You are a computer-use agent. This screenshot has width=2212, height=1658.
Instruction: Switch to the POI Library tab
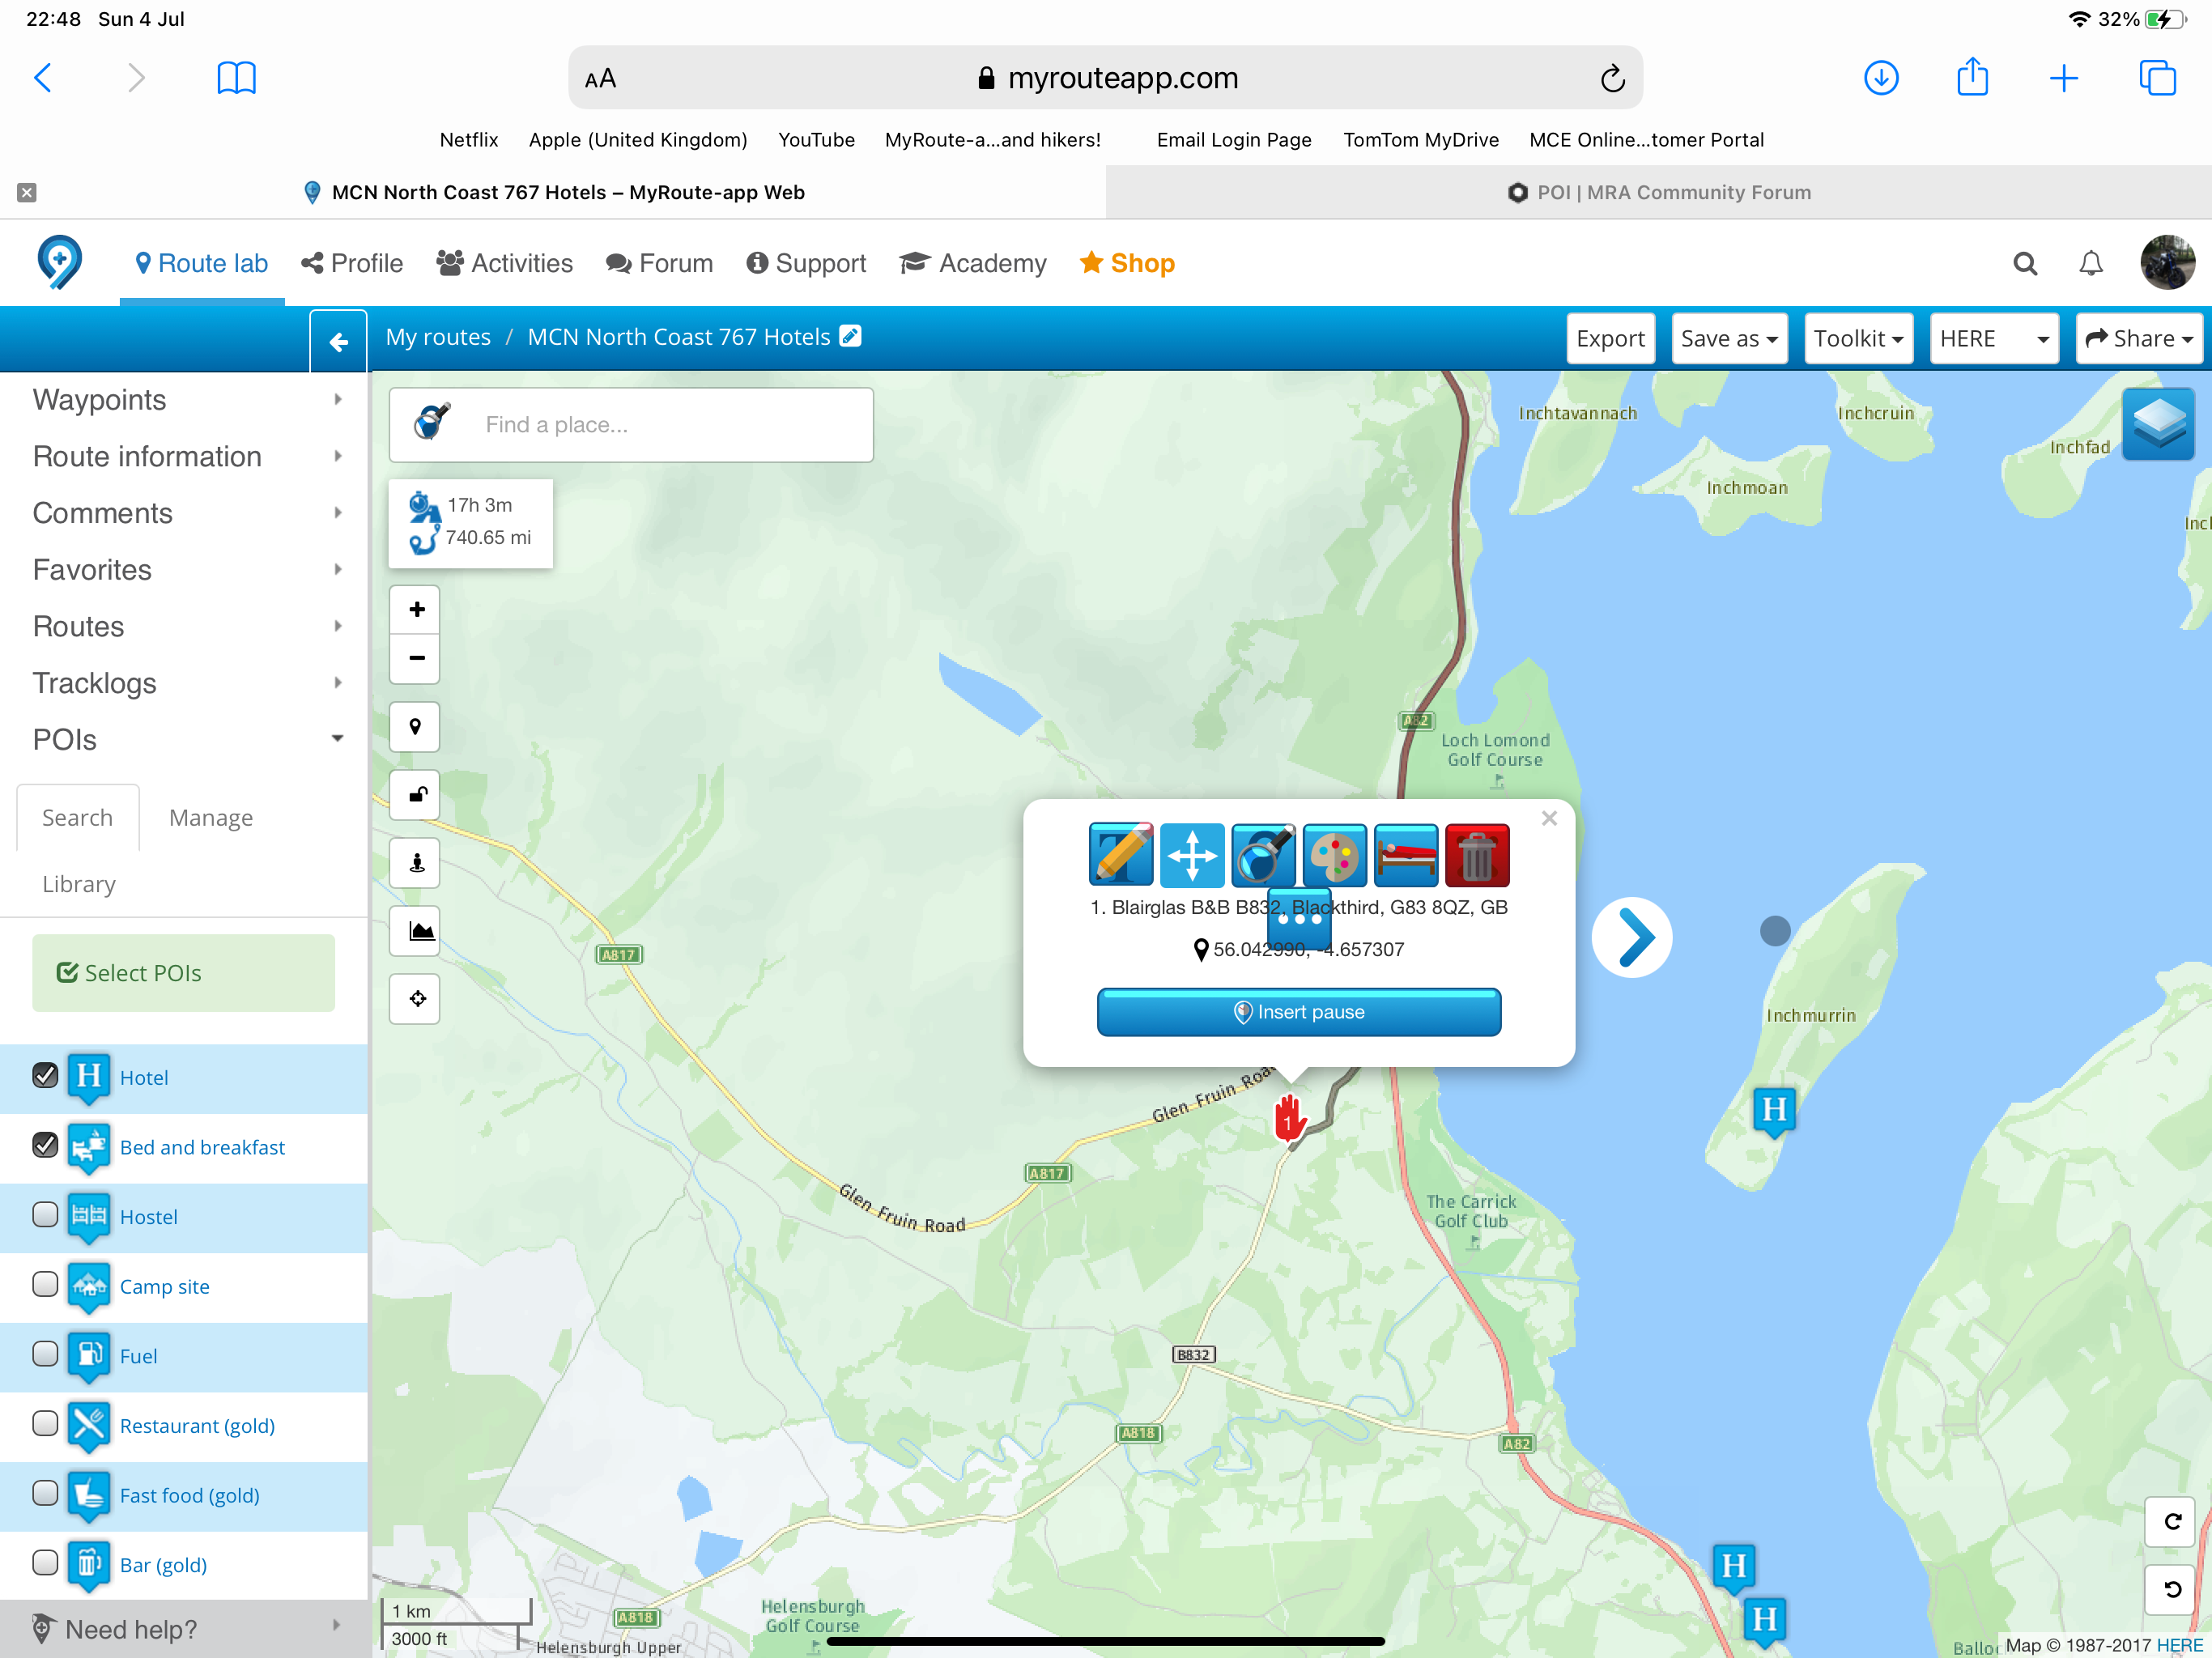pos(79,884)
